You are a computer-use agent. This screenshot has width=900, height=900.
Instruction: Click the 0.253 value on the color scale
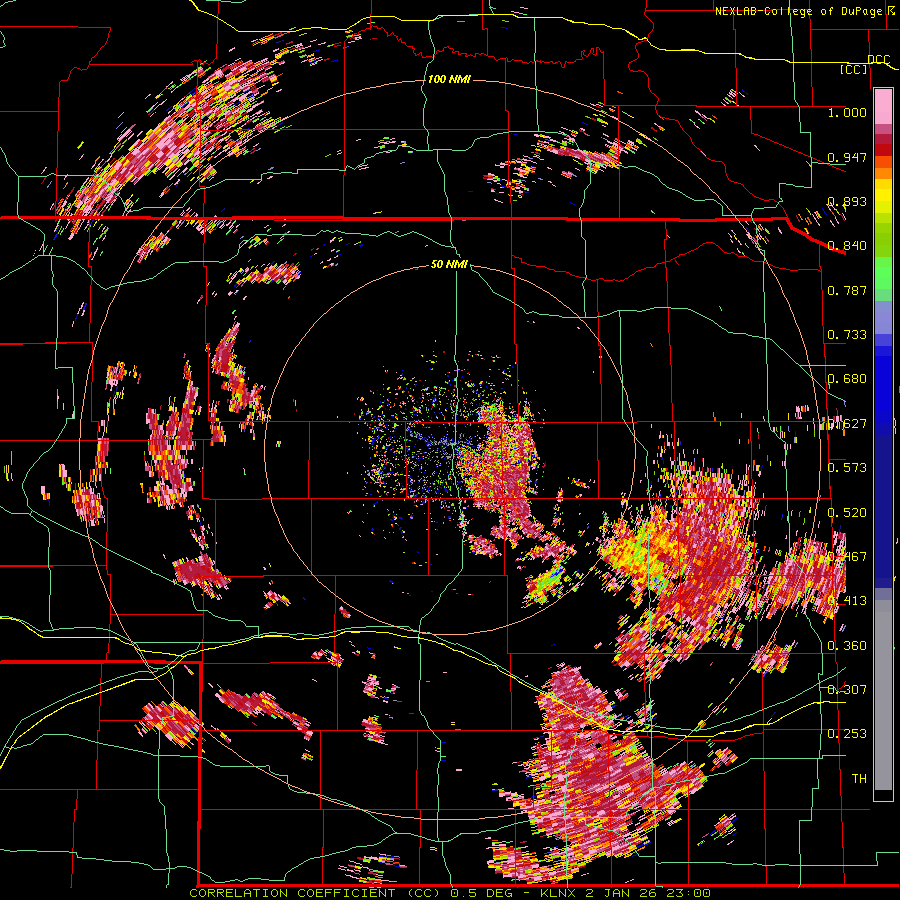pos(847,734)
